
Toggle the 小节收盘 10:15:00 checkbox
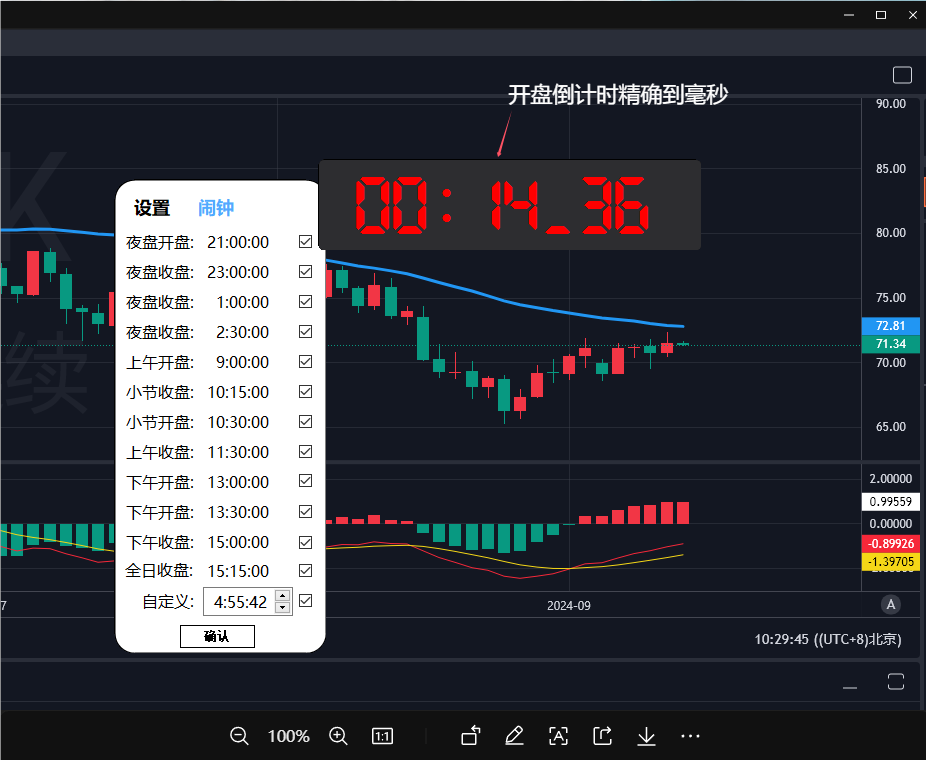(305, 392)
